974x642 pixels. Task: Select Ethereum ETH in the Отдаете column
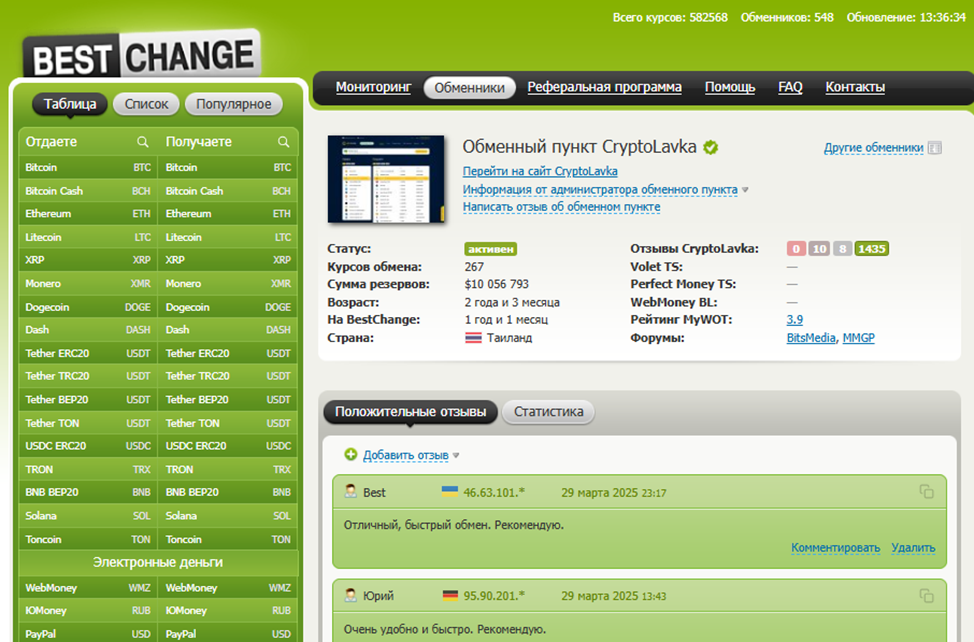[88, 214]
